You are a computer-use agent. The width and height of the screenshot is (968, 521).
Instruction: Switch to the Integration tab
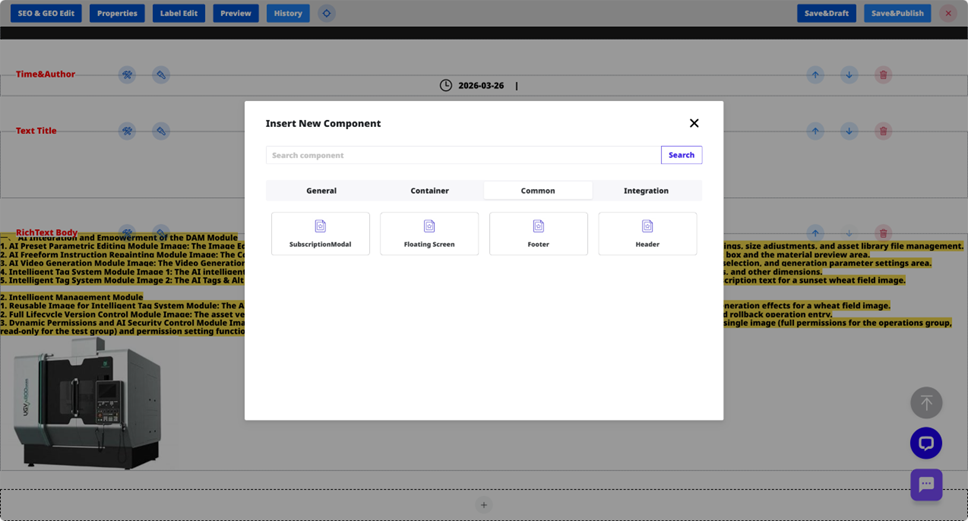tap(646, 191)
